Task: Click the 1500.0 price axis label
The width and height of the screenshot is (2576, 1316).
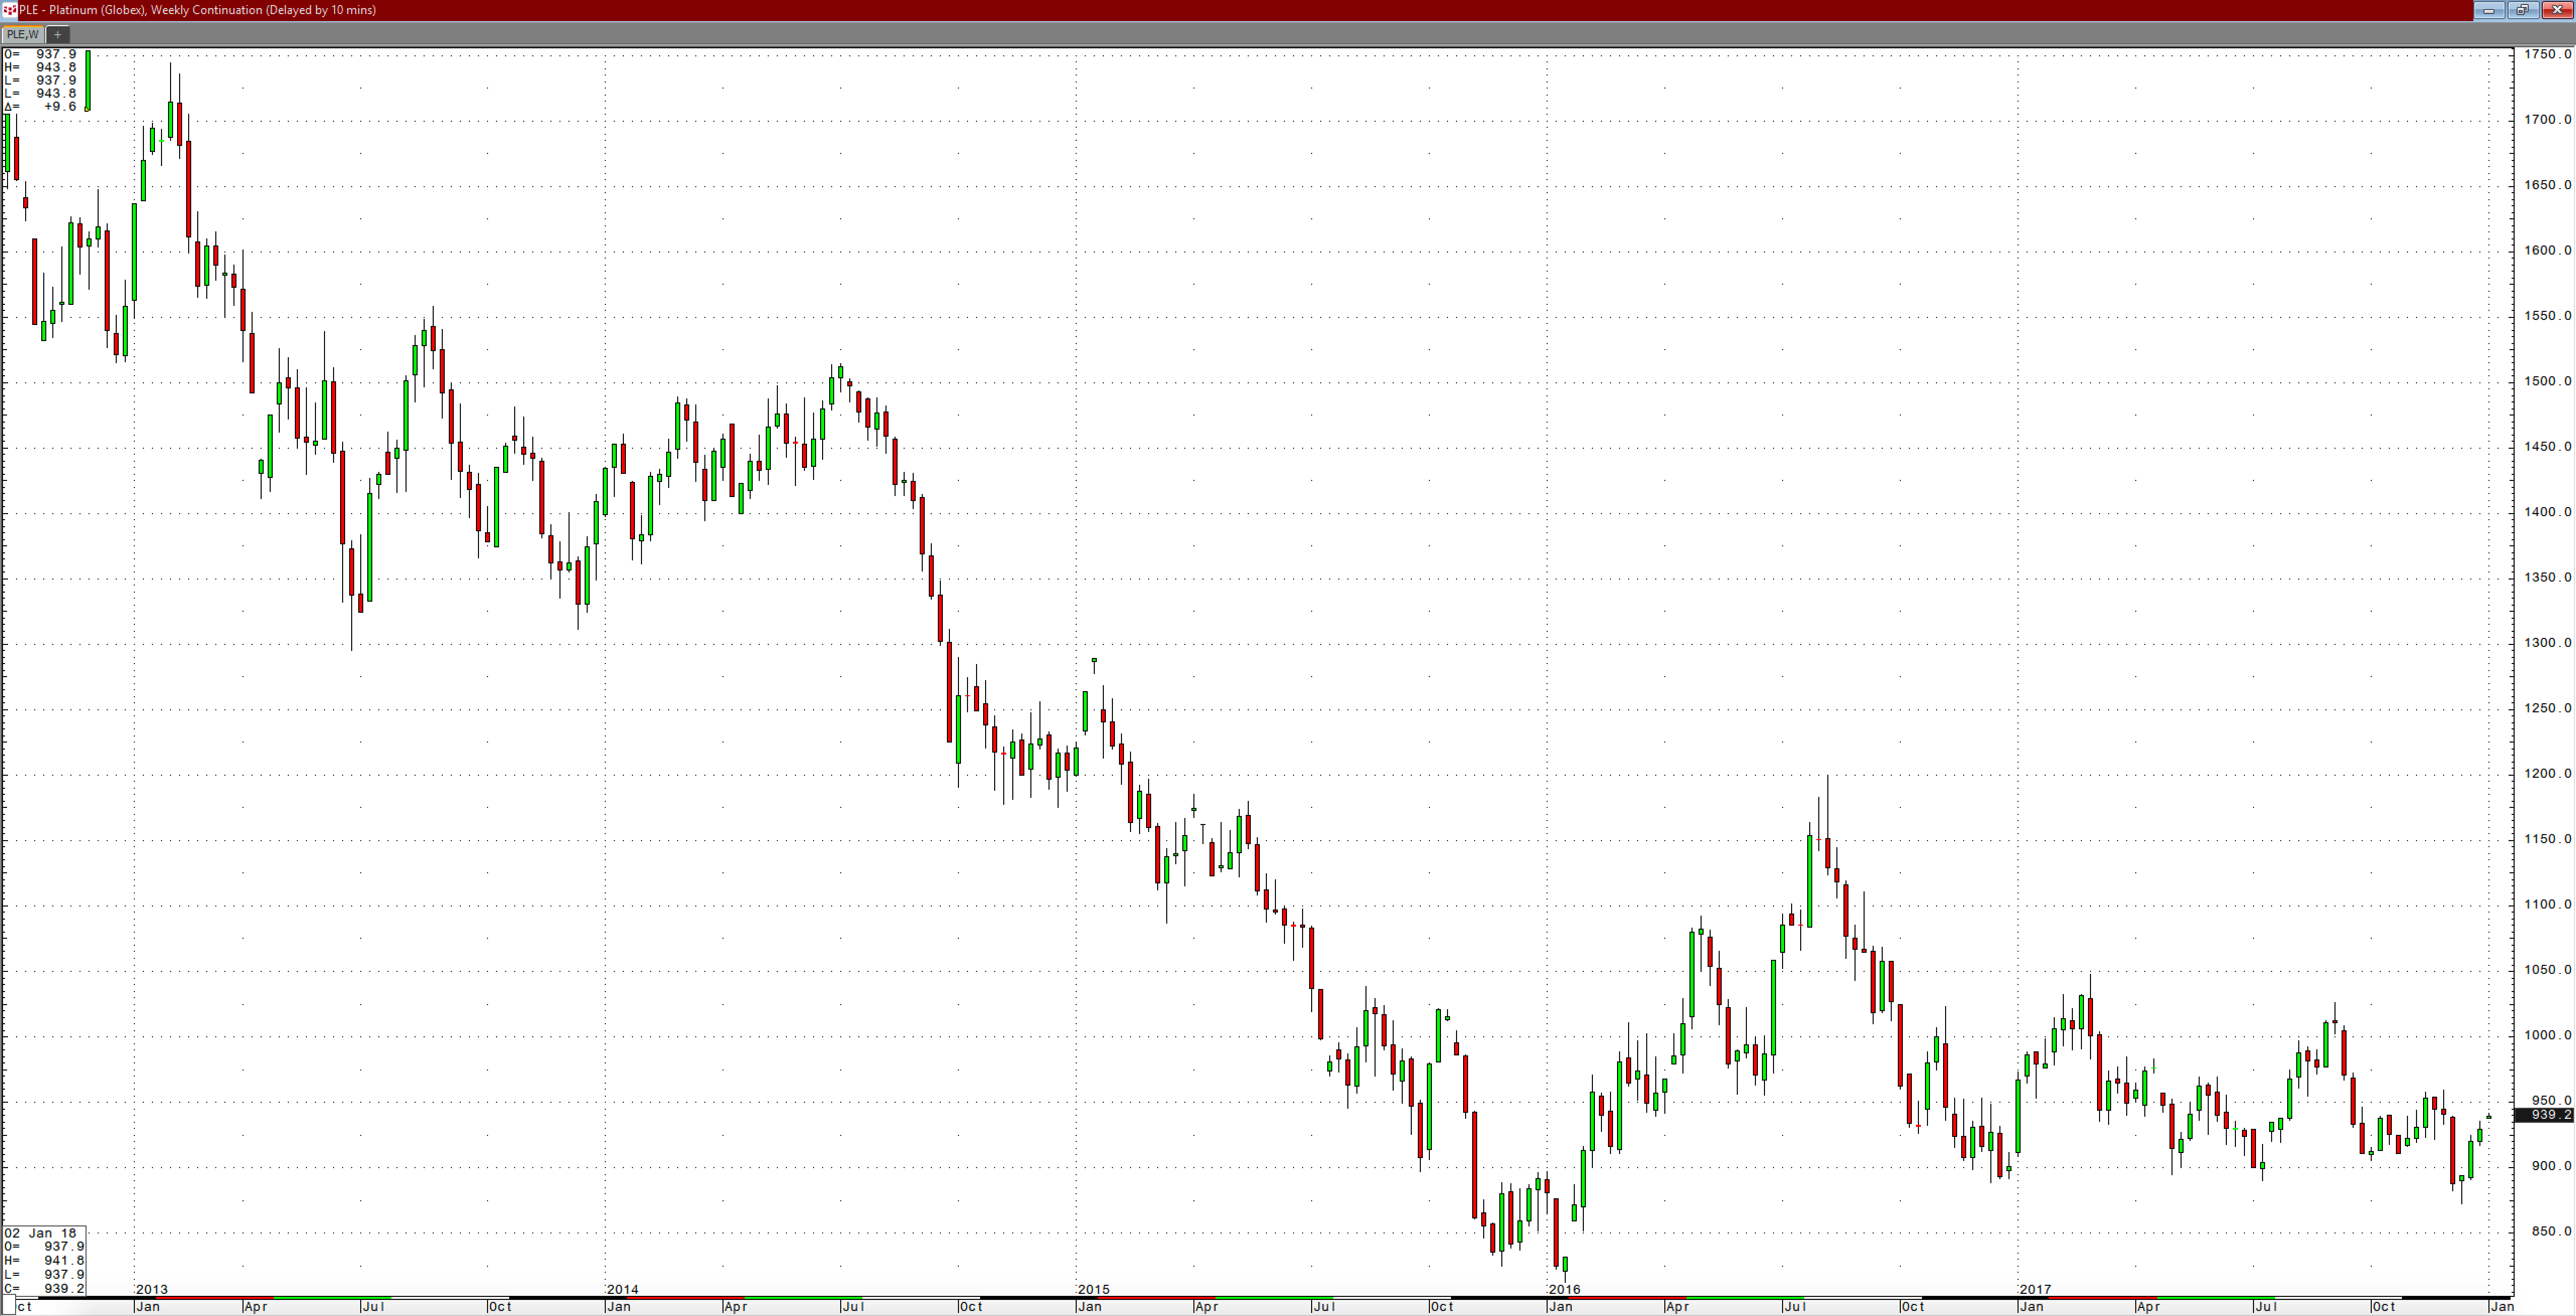Action: coord(2547,381)
